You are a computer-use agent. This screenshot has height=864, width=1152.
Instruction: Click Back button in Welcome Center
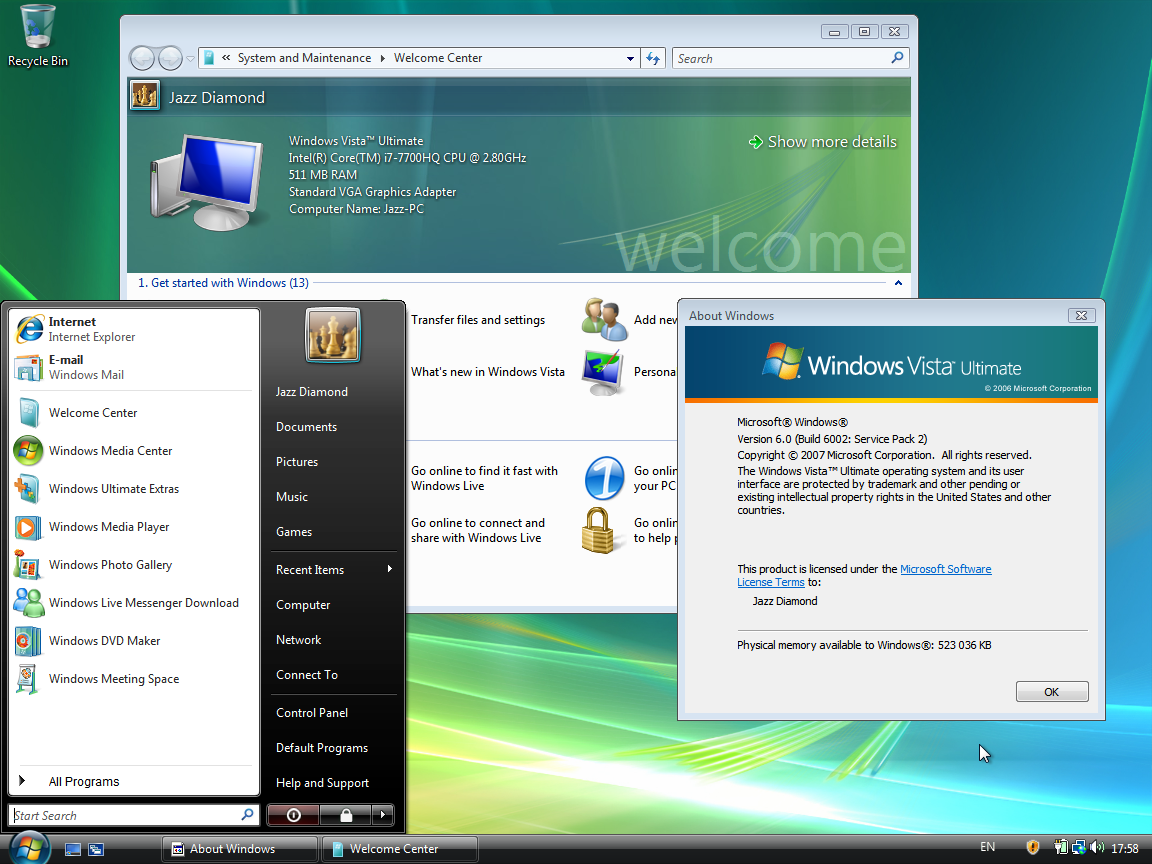142,58
